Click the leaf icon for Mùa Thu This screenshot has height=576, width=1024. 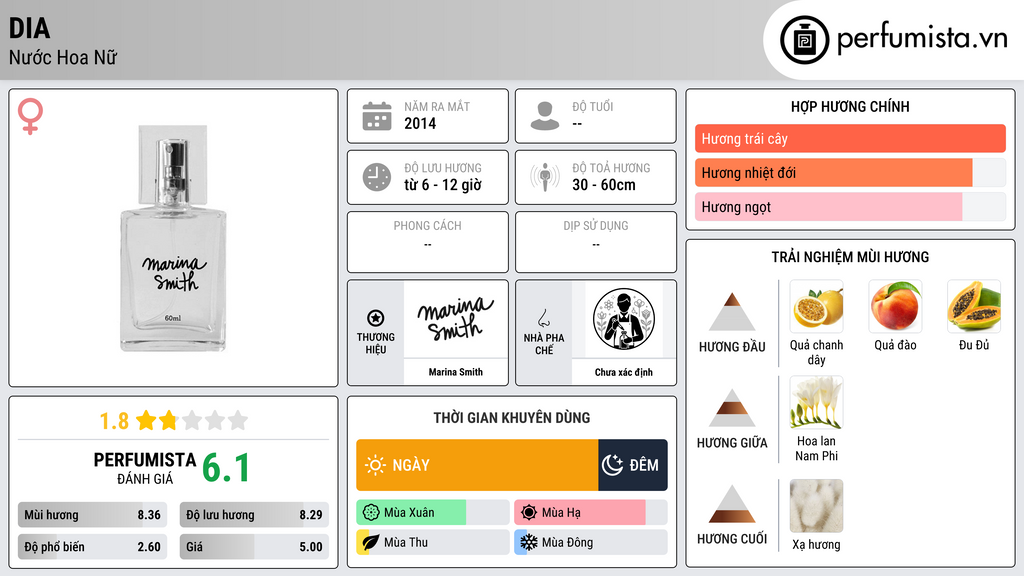(x=371, y=542)
